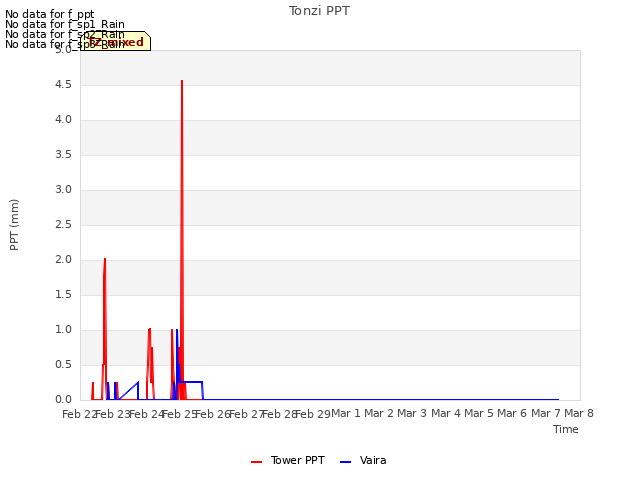This screenshot has width=640, height=480.
Task: Click the 1.5 y-axis tick label
Action: (63, 295)
